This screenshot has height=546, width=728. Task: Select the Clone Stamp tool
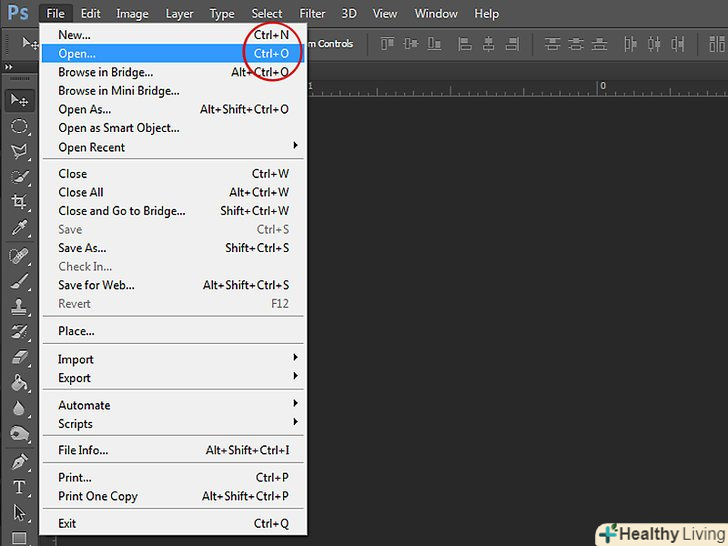click(x=19, y=307)
